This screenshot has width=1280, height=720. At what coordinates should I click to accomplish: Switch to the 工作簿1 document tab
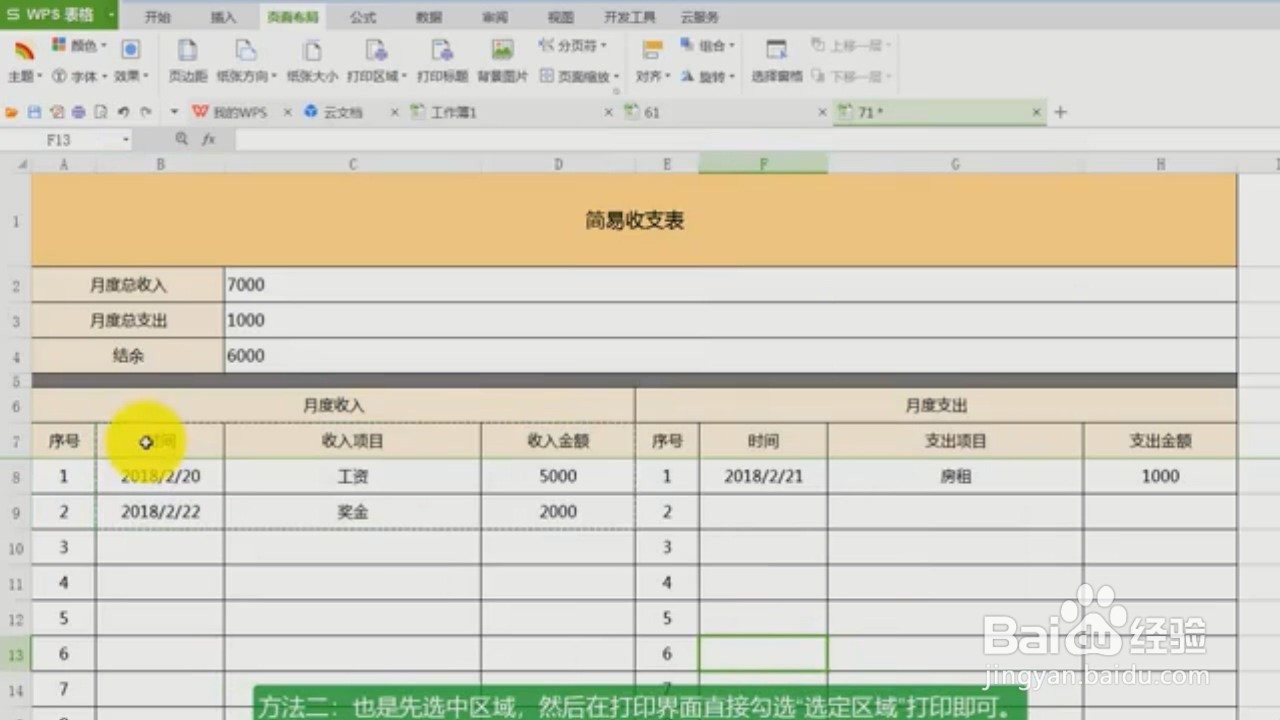[x=457, y=112]
